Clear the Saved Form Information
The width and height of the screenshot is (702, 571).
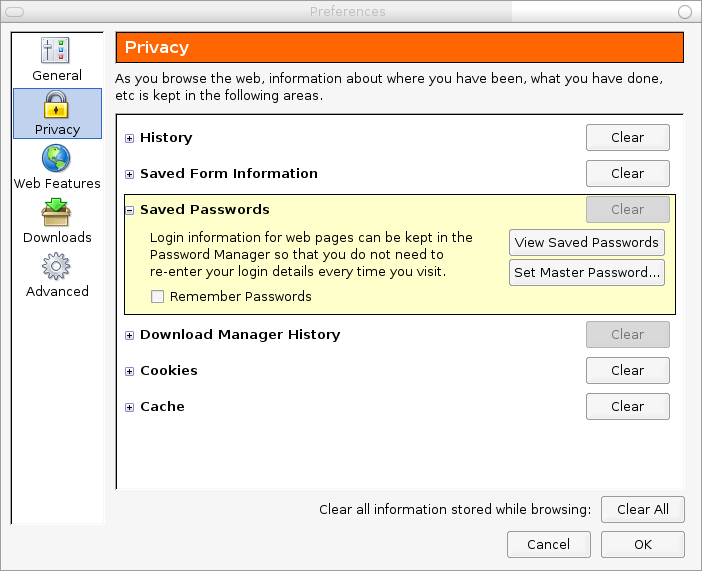point(627,174)
